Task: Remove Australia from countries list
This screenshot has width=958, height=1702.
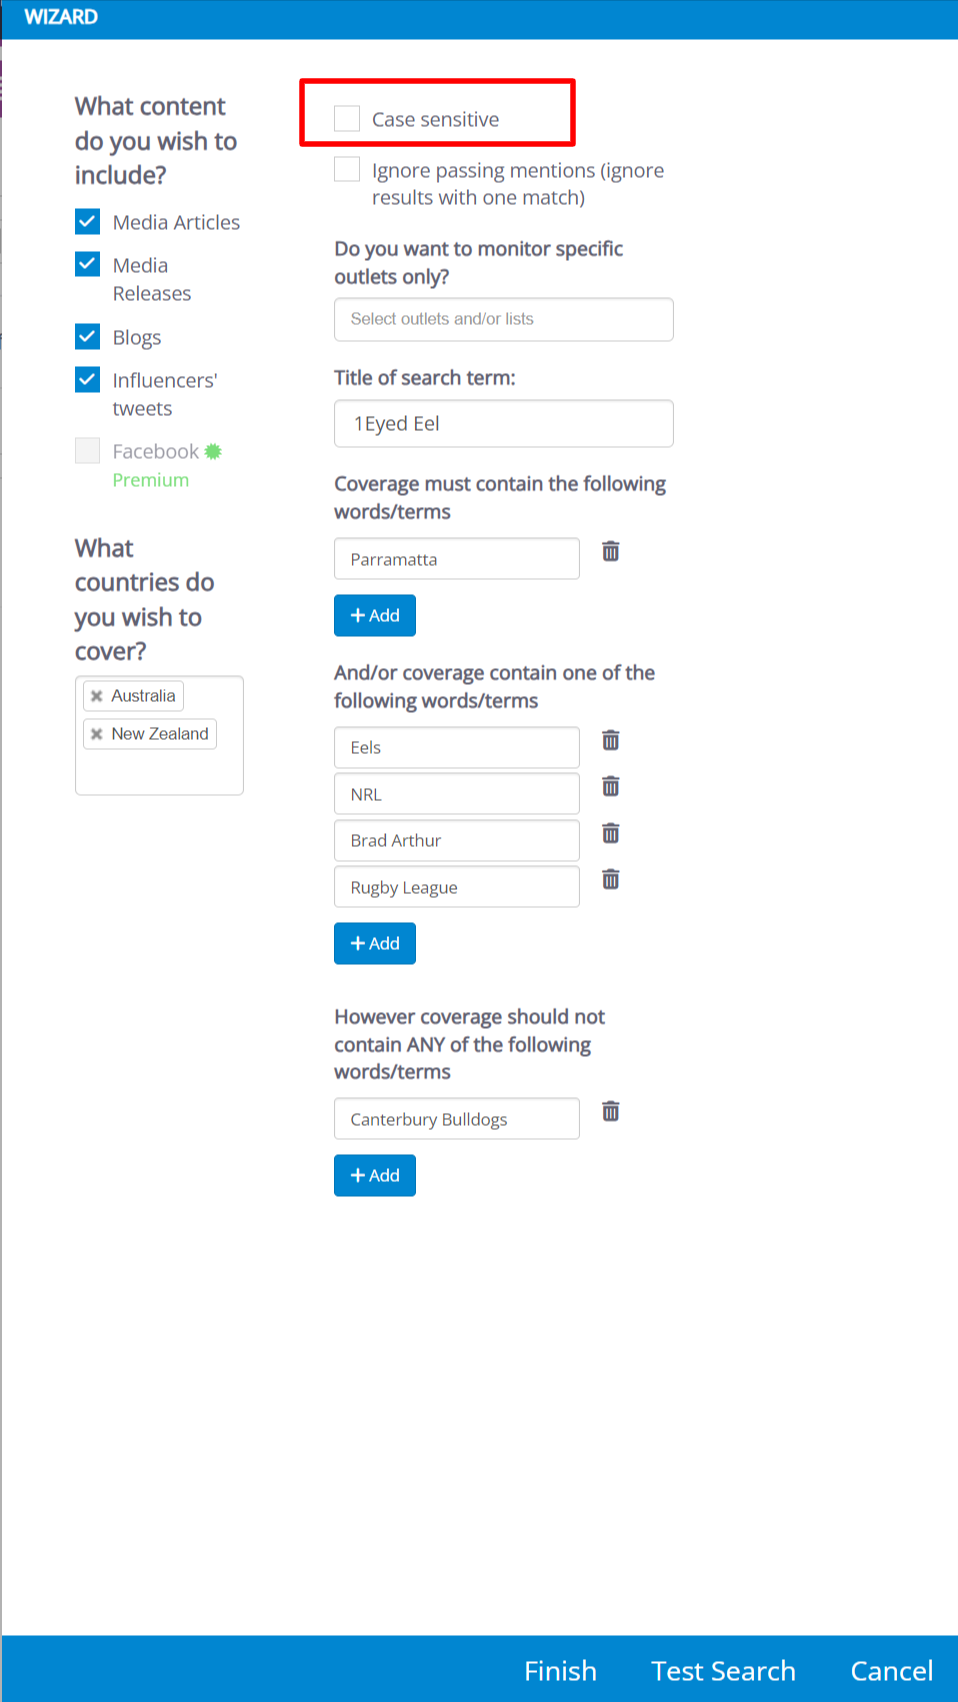Action: (x=97, y=696)
